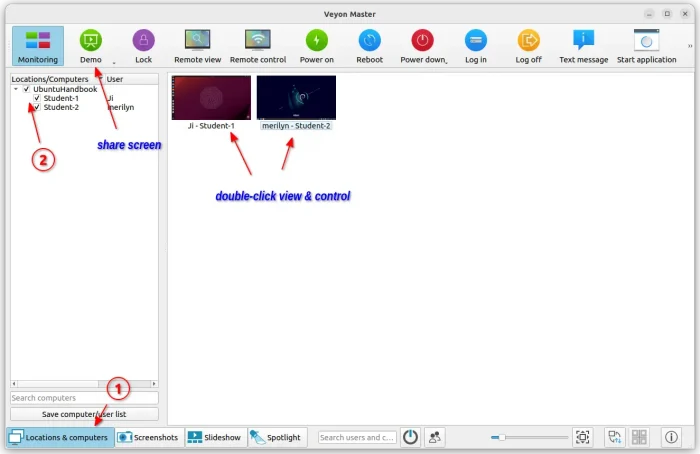Screen dimensions: 700x454
Task: Open the Slideshow panel
Action: click(x=214, y=437)
